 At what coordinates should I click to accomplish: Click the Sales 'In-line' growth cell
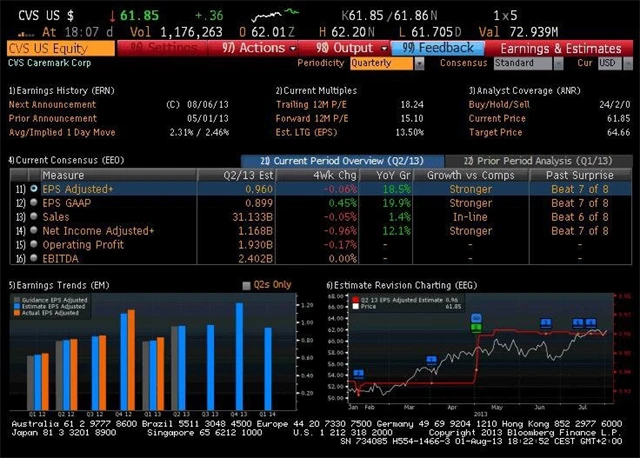[x=470, y=217]
